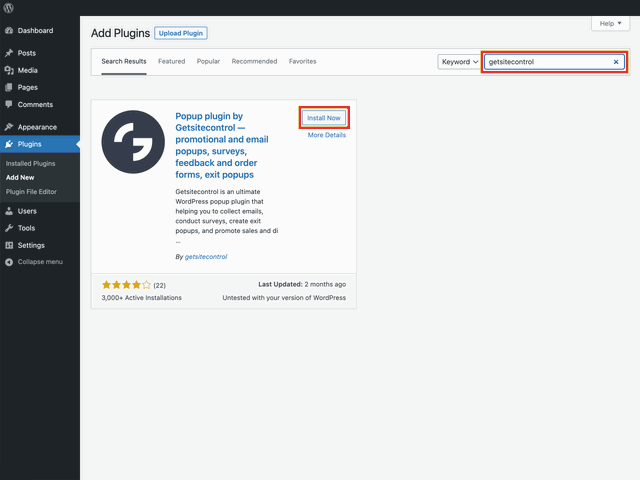Open the Users section
Screen dimensions: 640x480
coord(27,211)
